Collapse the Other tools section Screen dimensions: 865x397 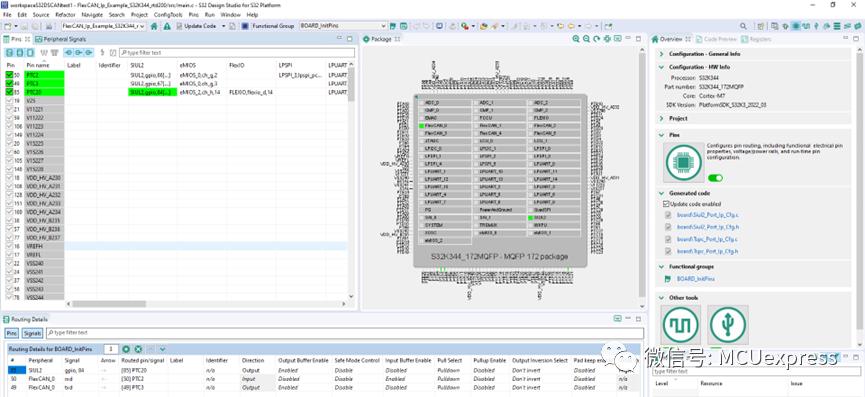[x=662, y=298]
